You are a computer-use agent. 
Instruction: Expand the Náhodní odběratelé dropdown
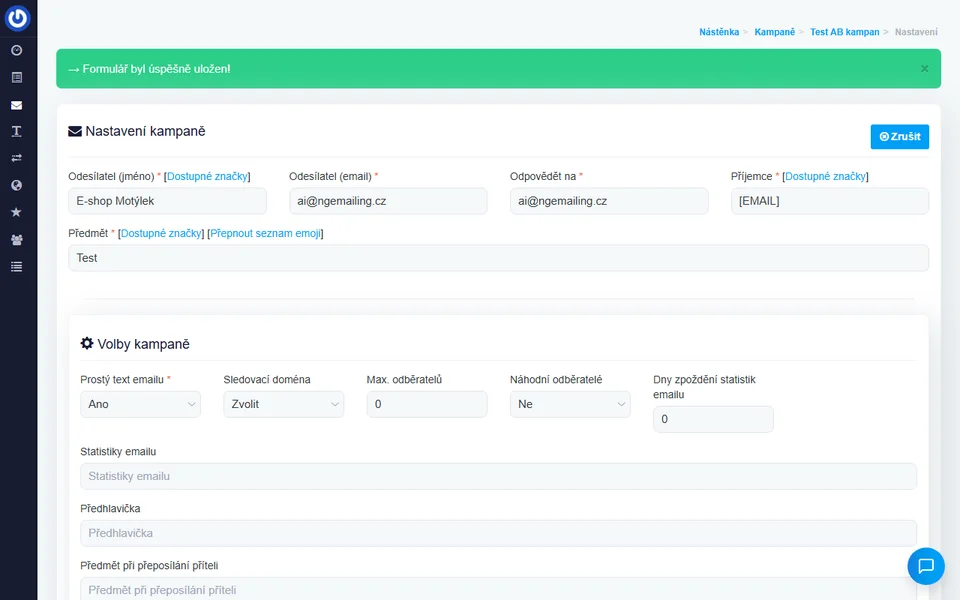point(570,404)
